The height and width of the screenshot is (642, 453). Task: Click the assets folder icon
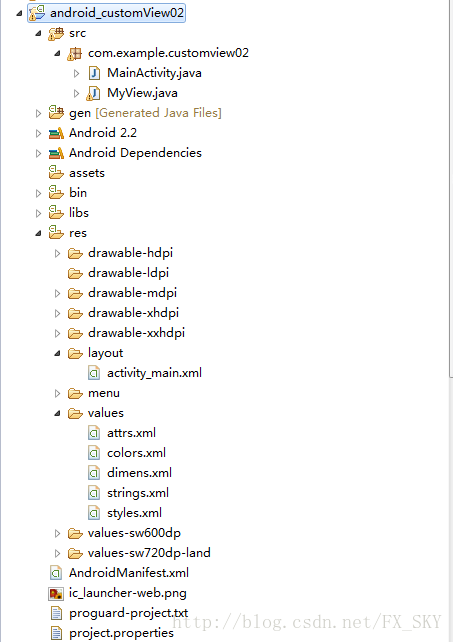(x=56, y=173)
